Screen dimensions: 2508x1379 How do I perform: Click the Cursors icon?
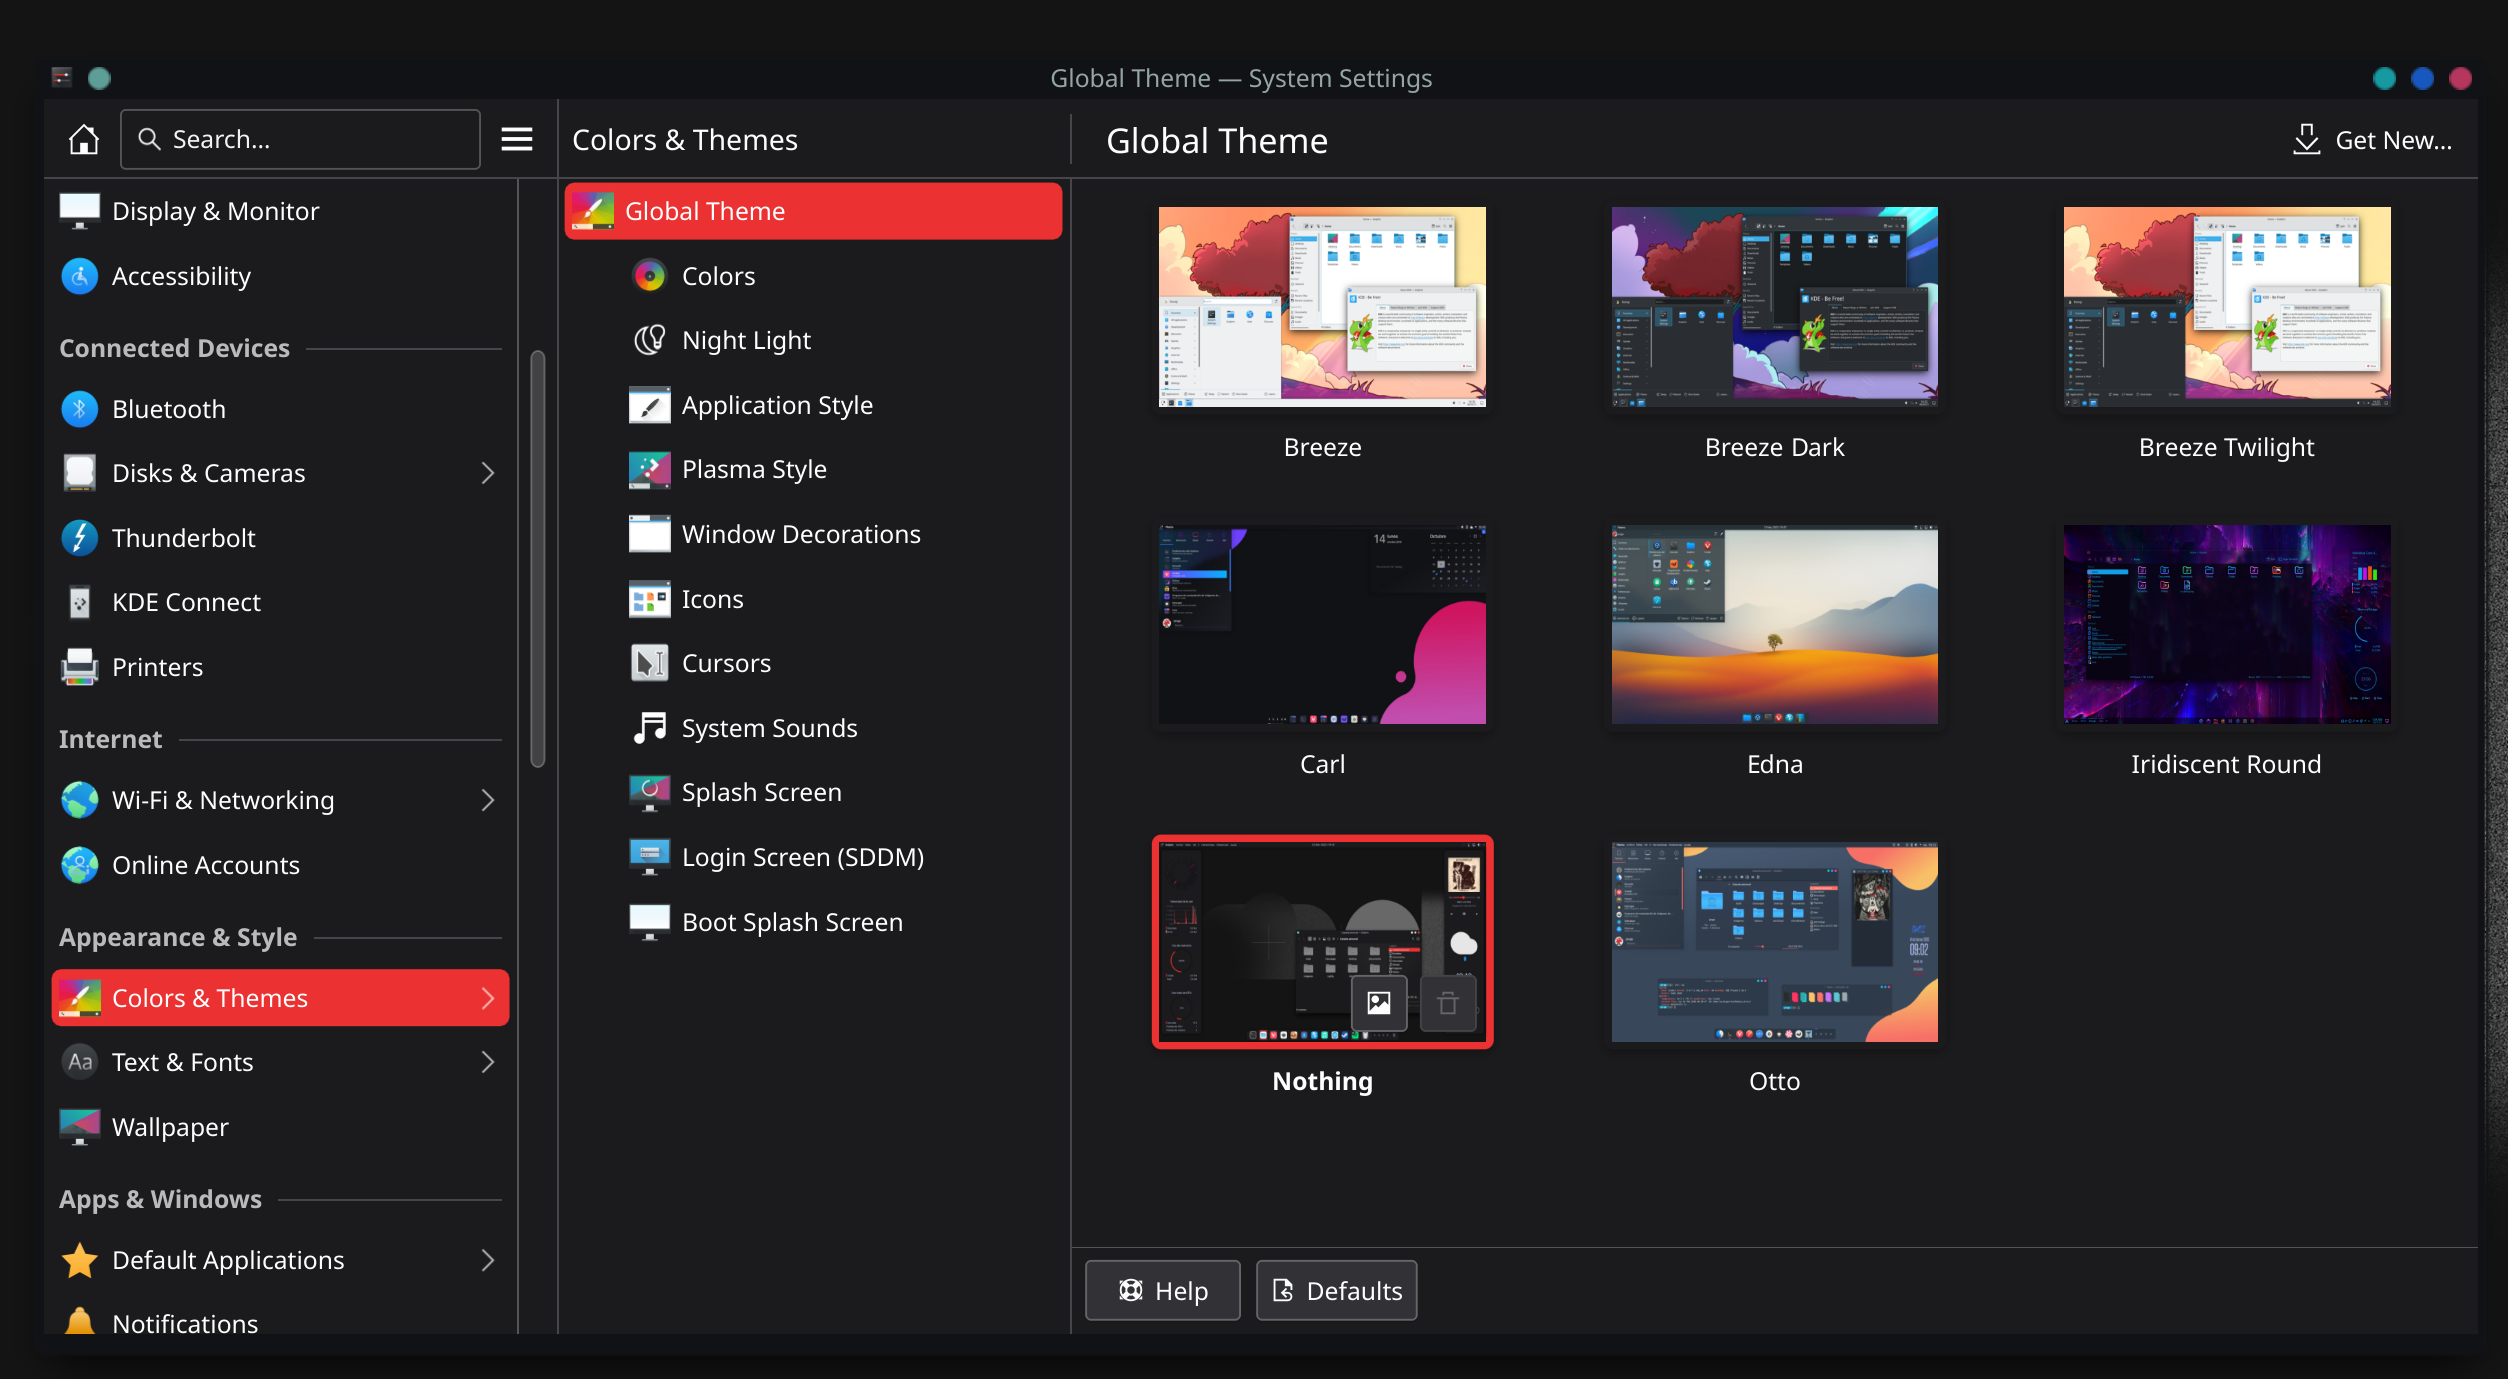point(650,663)
